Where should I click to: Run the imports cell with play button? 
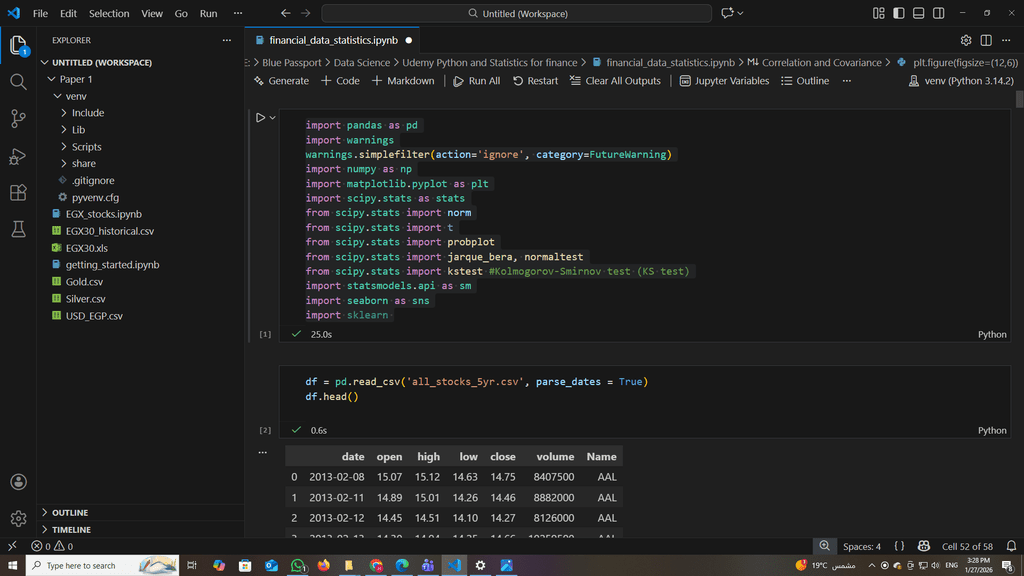[260, 118]
